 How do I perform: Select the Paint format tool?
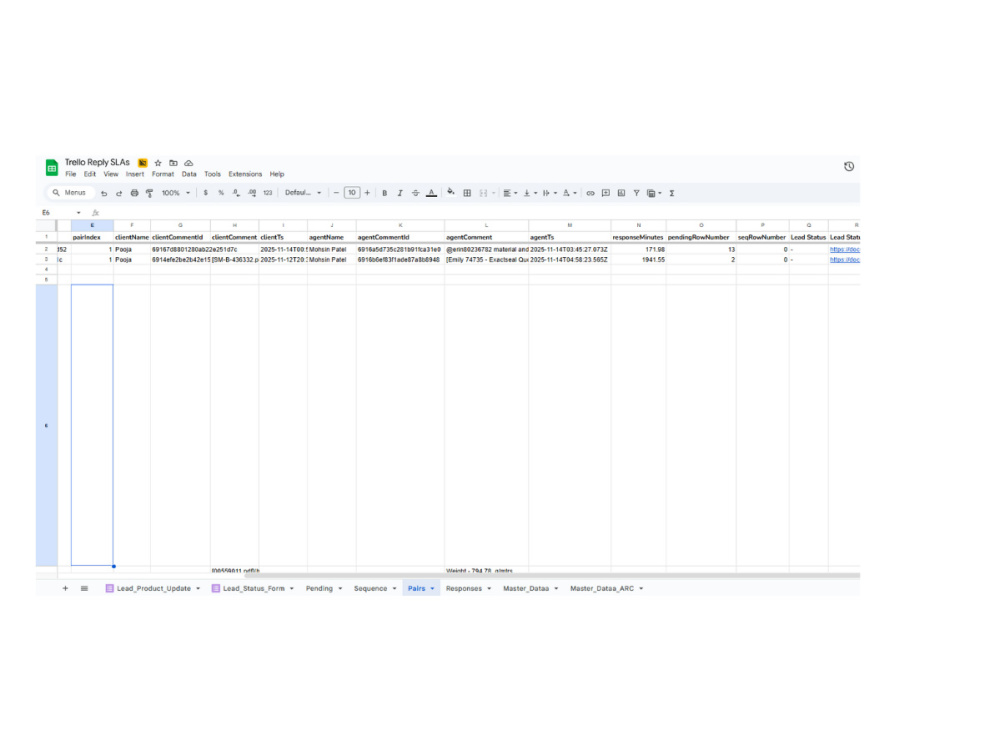click(x=149, y=193)
